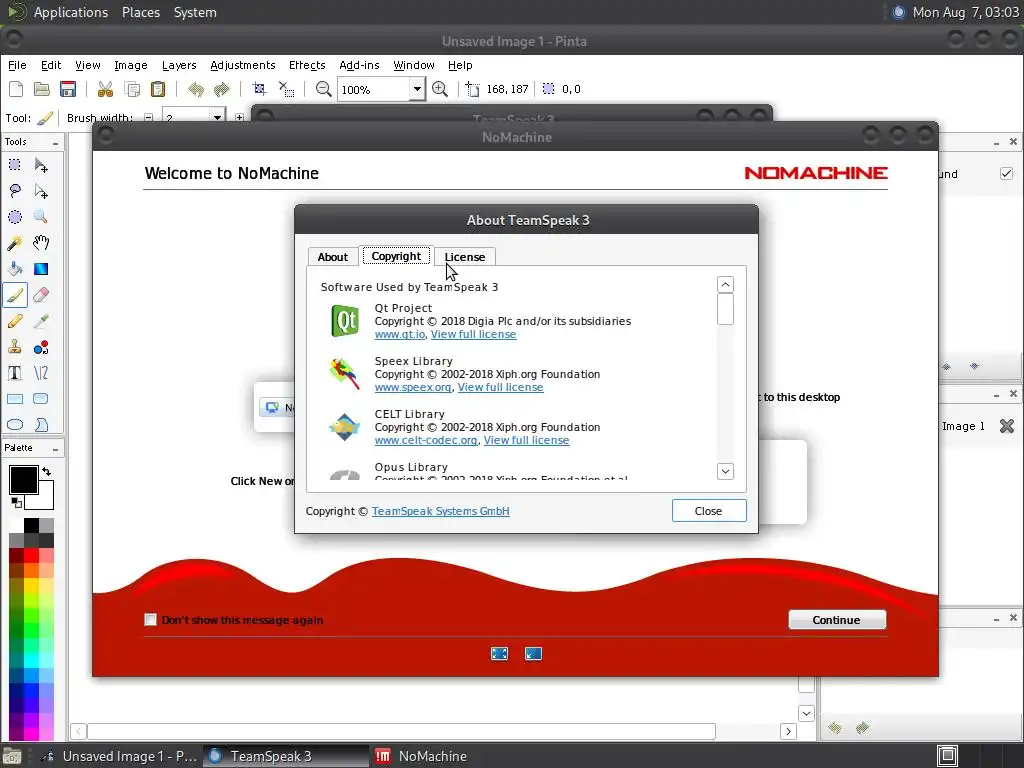Select the Freeform Shape tool
The height and width of the screenshot is (768, 1024).
tap(40, 425)
